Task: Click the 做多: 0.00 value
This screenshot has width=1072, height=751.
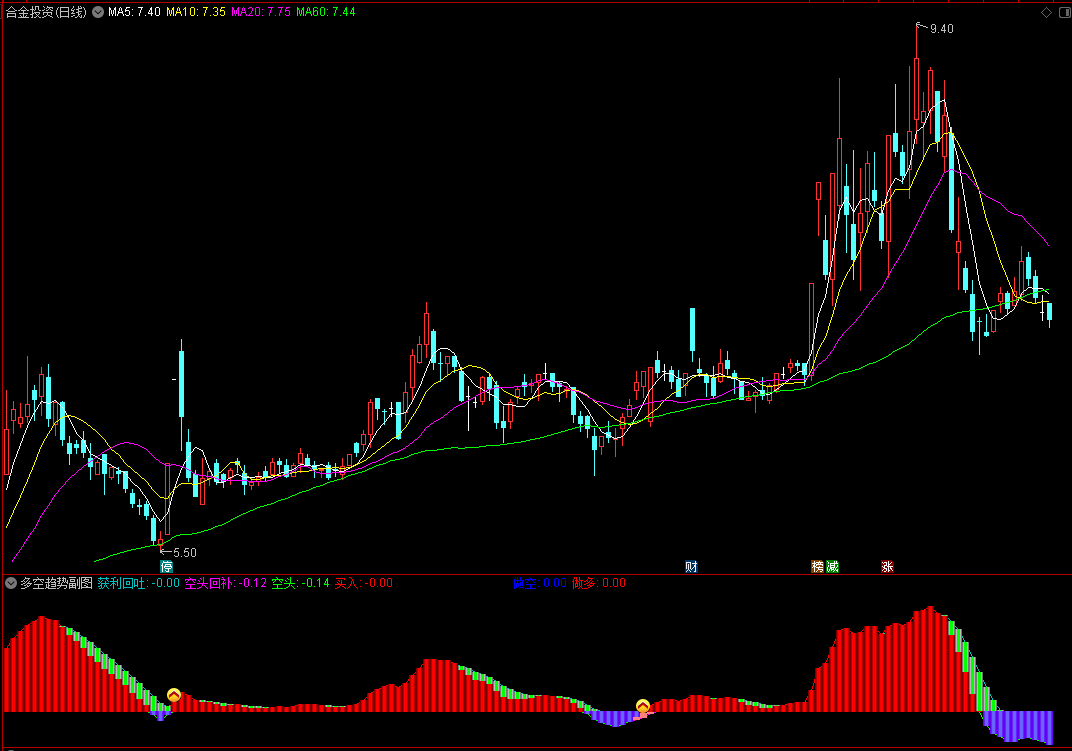Action: click(x=598, y=583)
